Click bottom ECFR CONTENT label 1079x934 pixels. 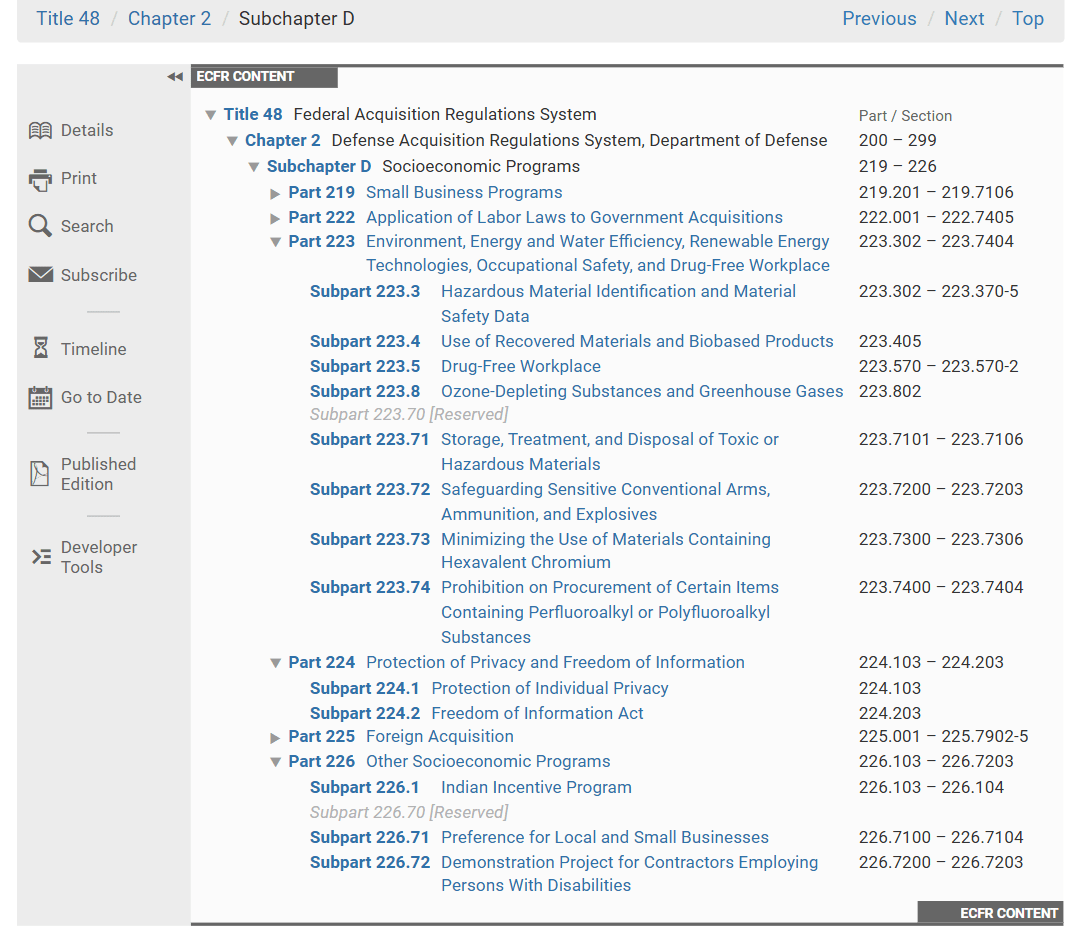pyautogui.click(x=990, y=913)
